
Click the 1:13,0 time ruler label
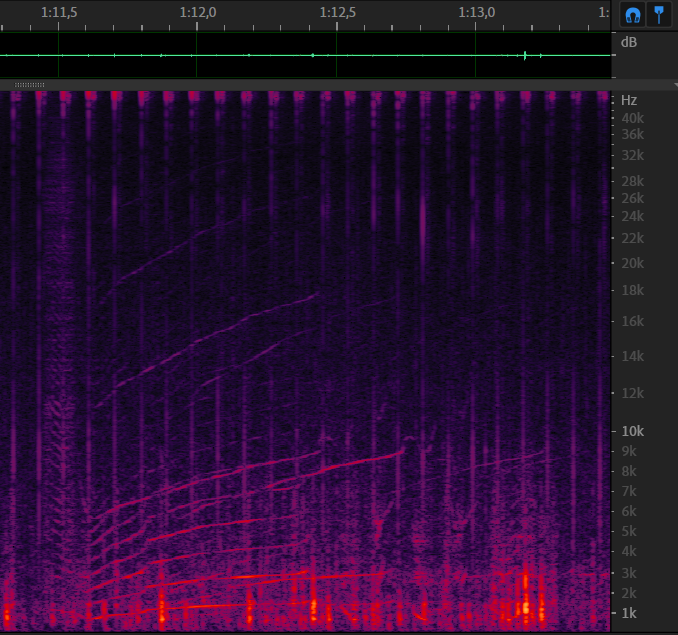[x=477, y=13]
